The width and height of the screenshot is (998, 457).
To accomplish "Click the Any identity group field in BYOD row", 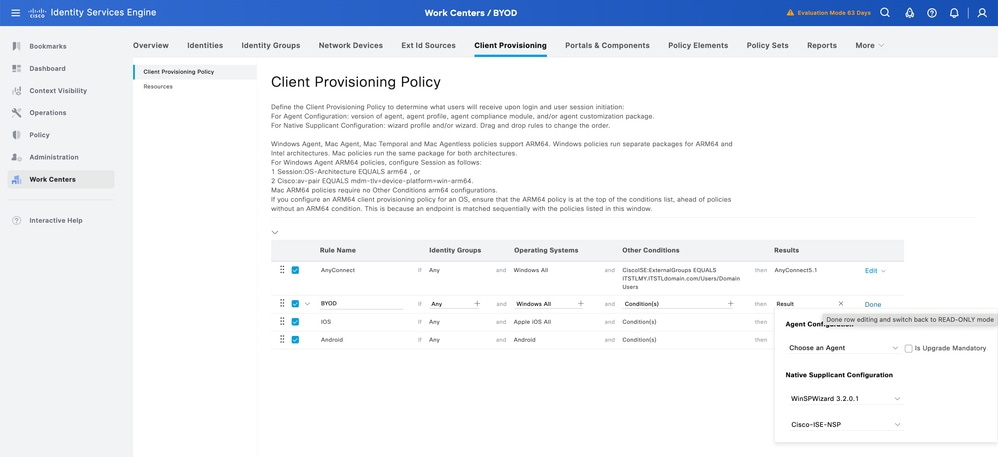I will click(451, 304).
